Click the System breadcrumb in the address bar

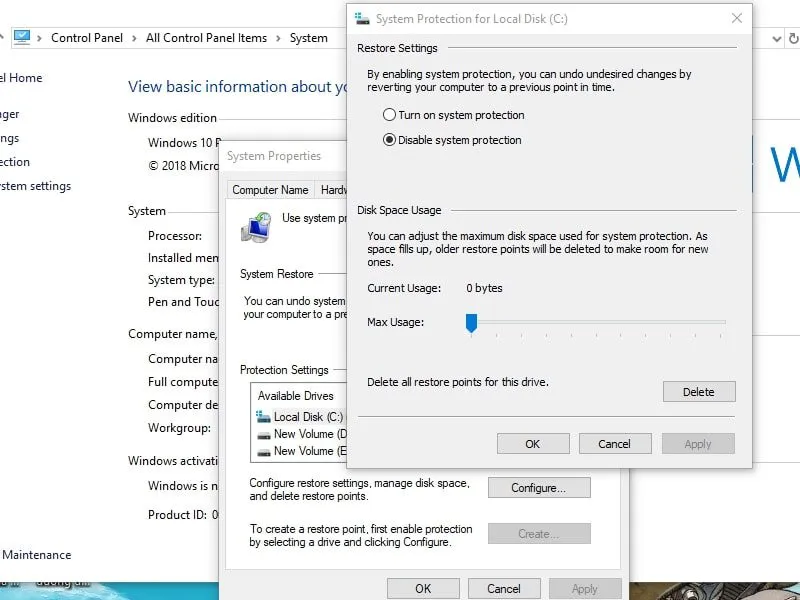coord(310,37)
